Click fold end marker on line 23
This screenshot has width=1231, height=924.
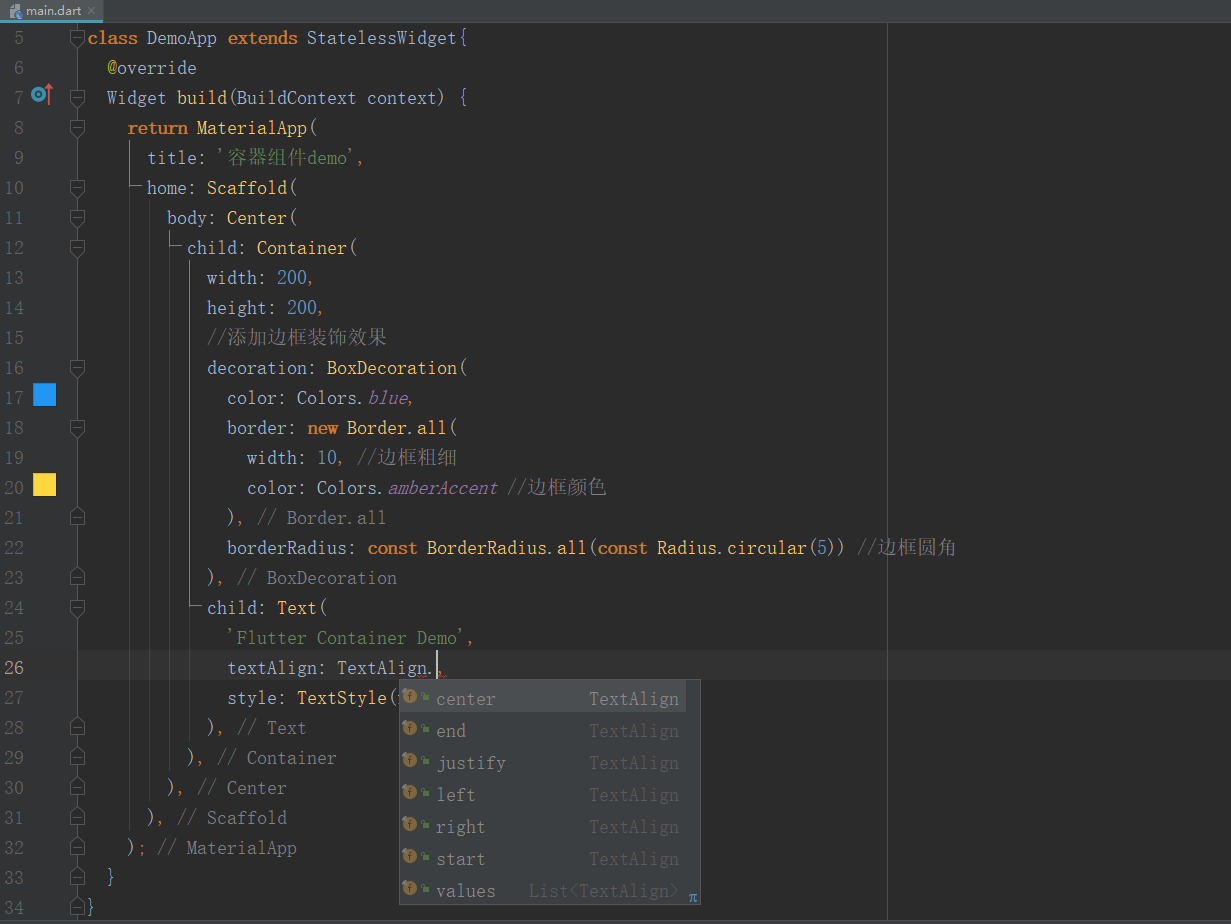tap(77, 578)
